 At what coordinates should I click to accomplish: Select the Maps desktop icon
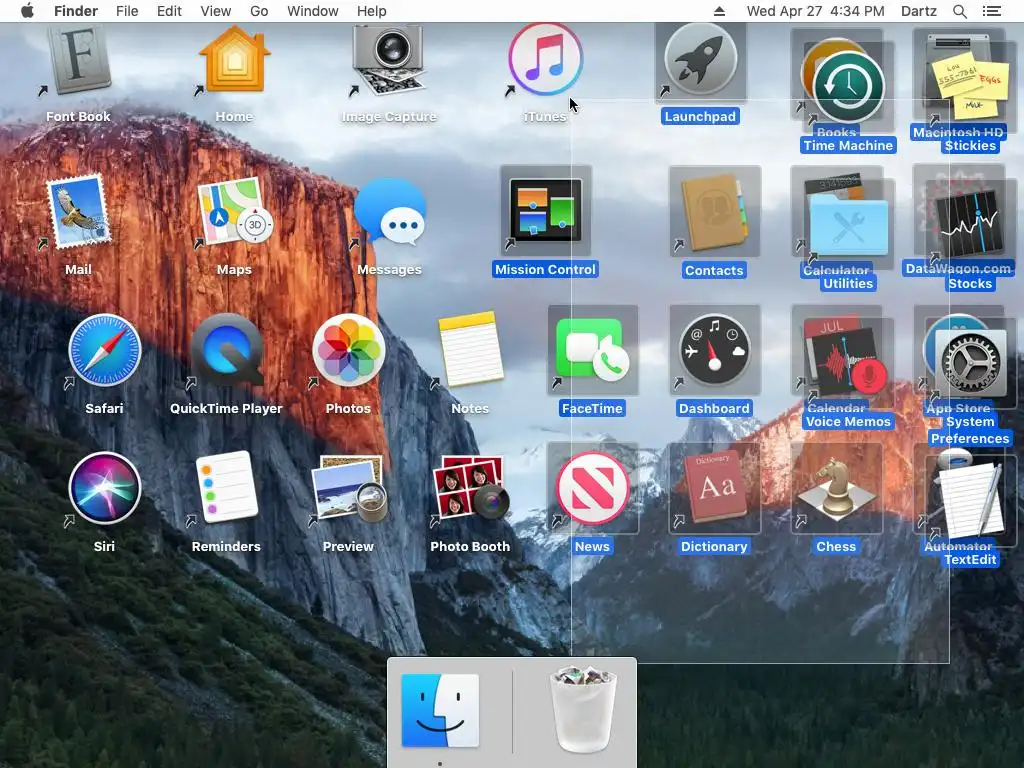[234, 212]
